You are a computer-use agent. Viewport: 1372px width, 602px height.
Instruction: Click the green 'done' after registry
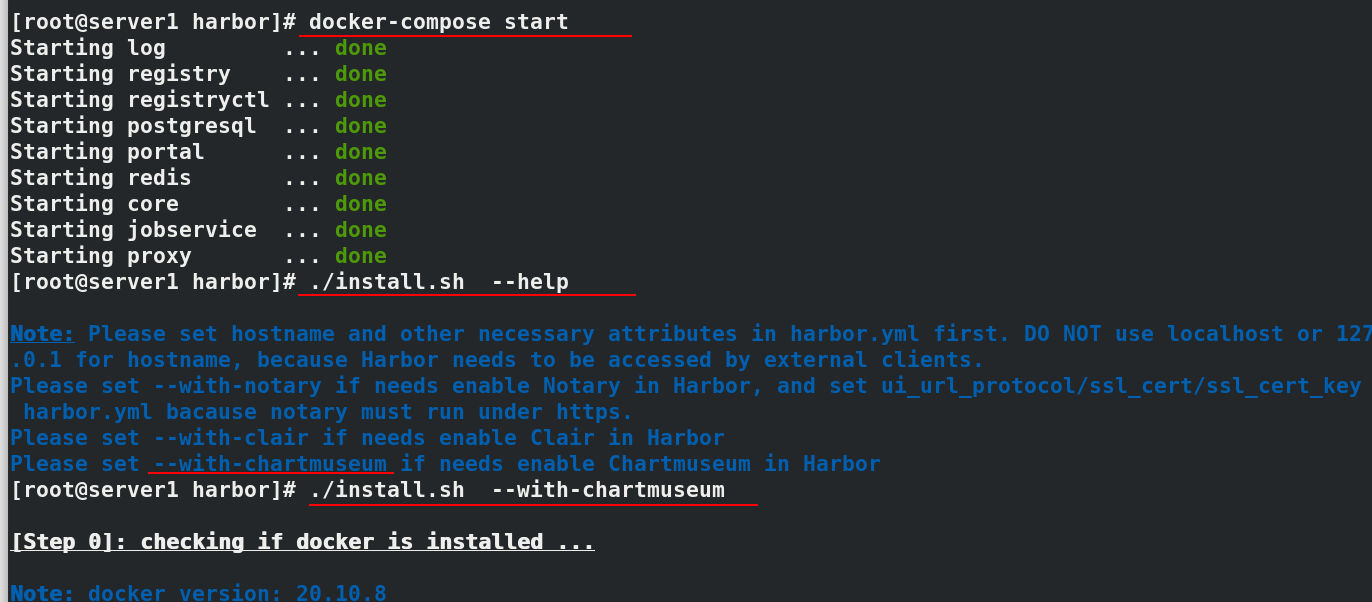[361, 74]
